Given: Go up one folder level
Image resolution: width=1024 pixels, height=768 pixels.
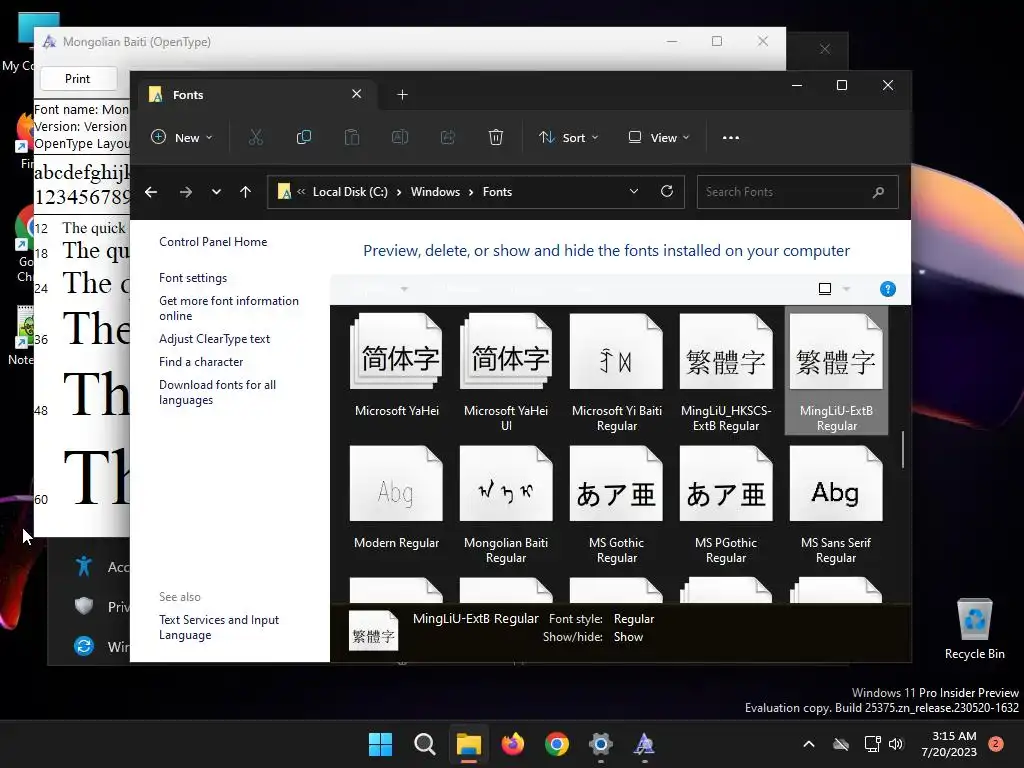Looking at the screenshot, I should pos(246,192).
